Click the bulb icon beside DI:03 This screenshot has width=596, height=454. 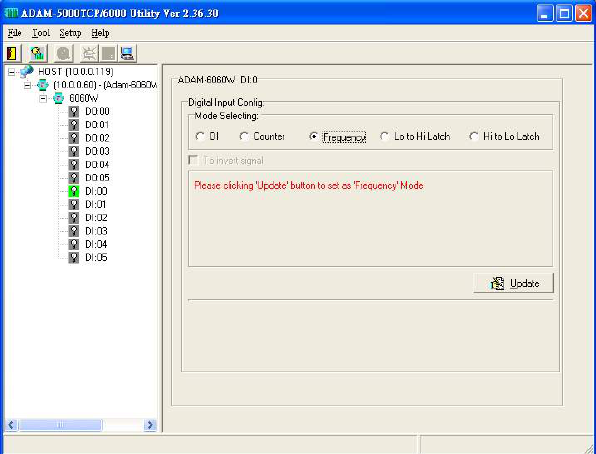pyautogui.click(x=74, y=231)
